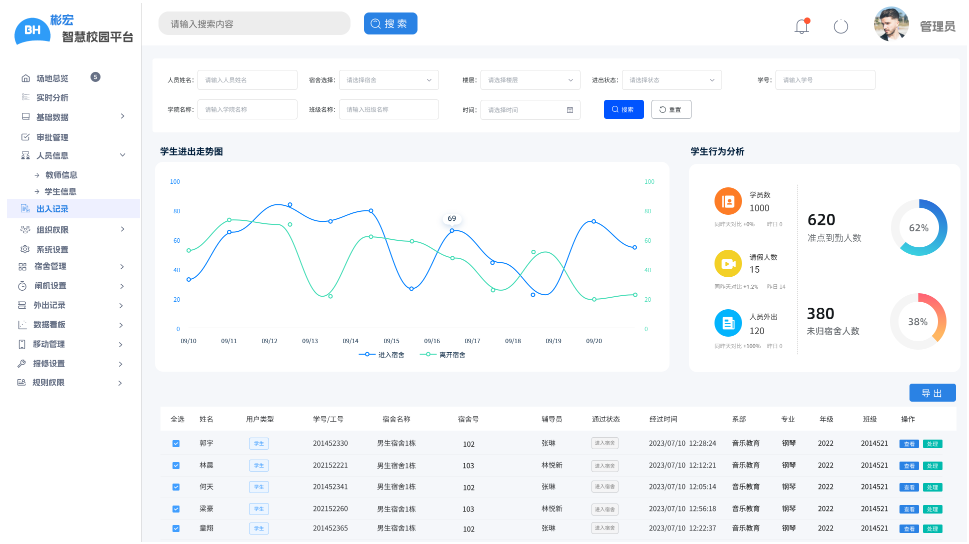Click the yellow 请假人数 camera icon
The height and width of the screenshot is (544, 969).
pyautogui.click(x=728, y=263)
